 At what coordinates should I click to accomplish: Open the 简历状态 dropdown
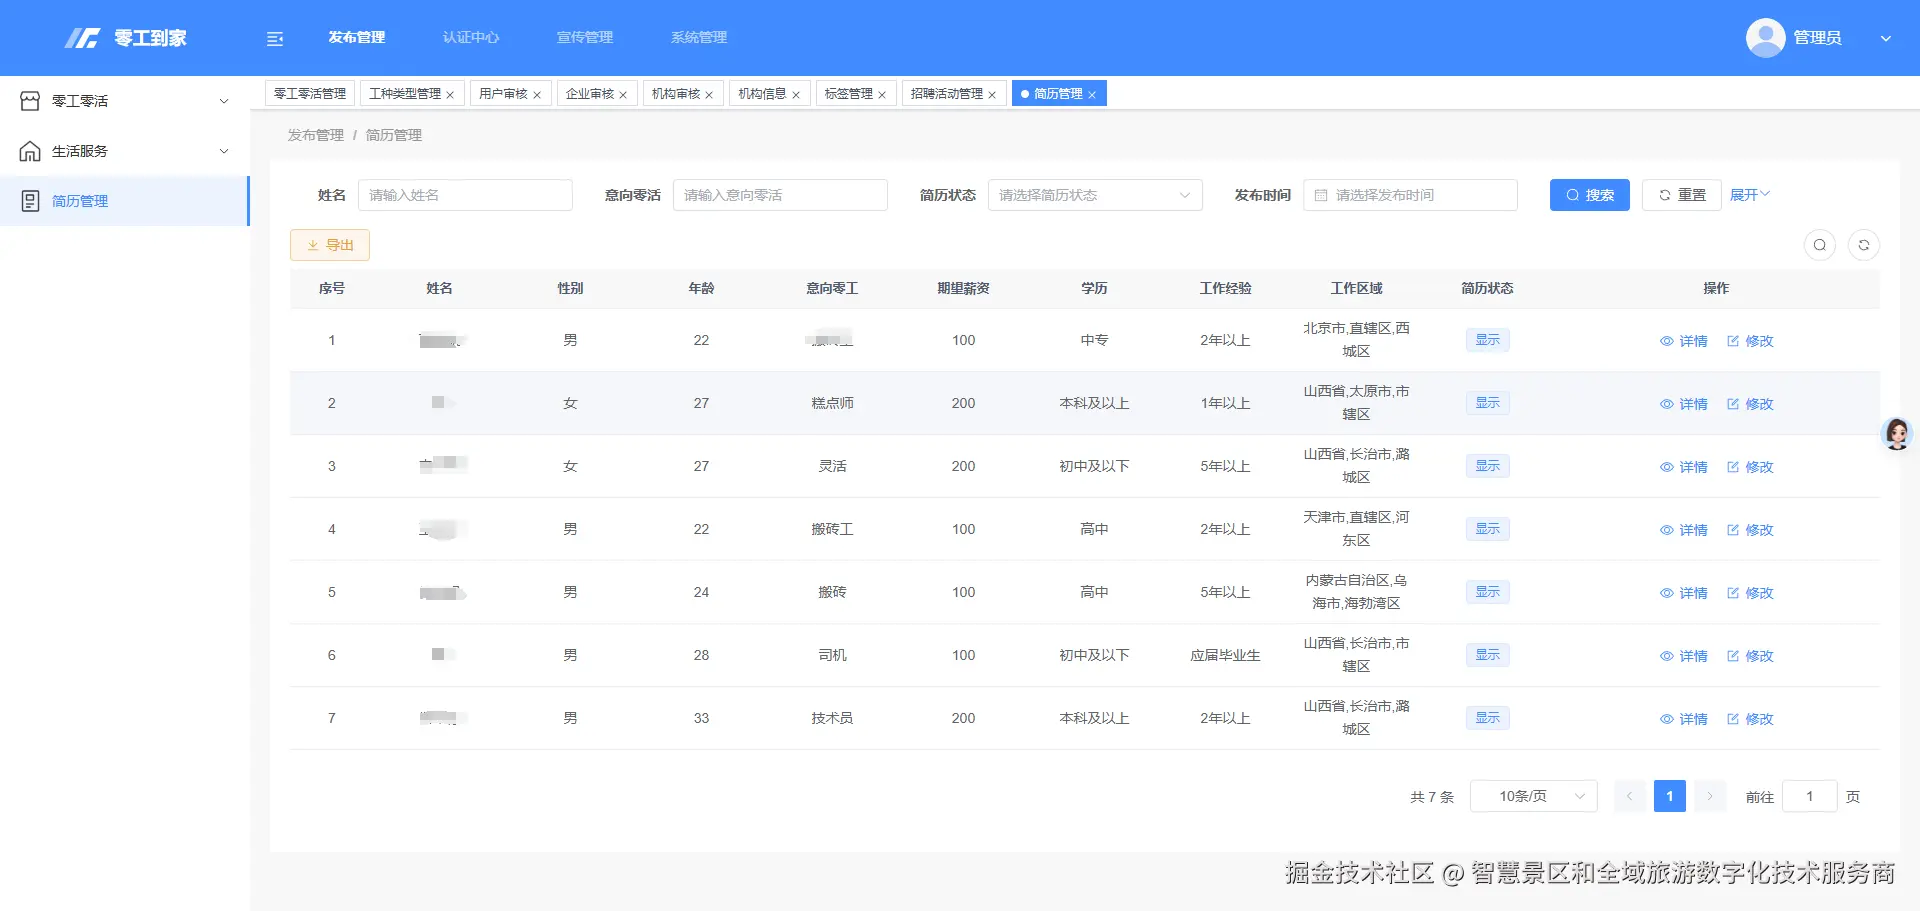[x=1094, y=194]
